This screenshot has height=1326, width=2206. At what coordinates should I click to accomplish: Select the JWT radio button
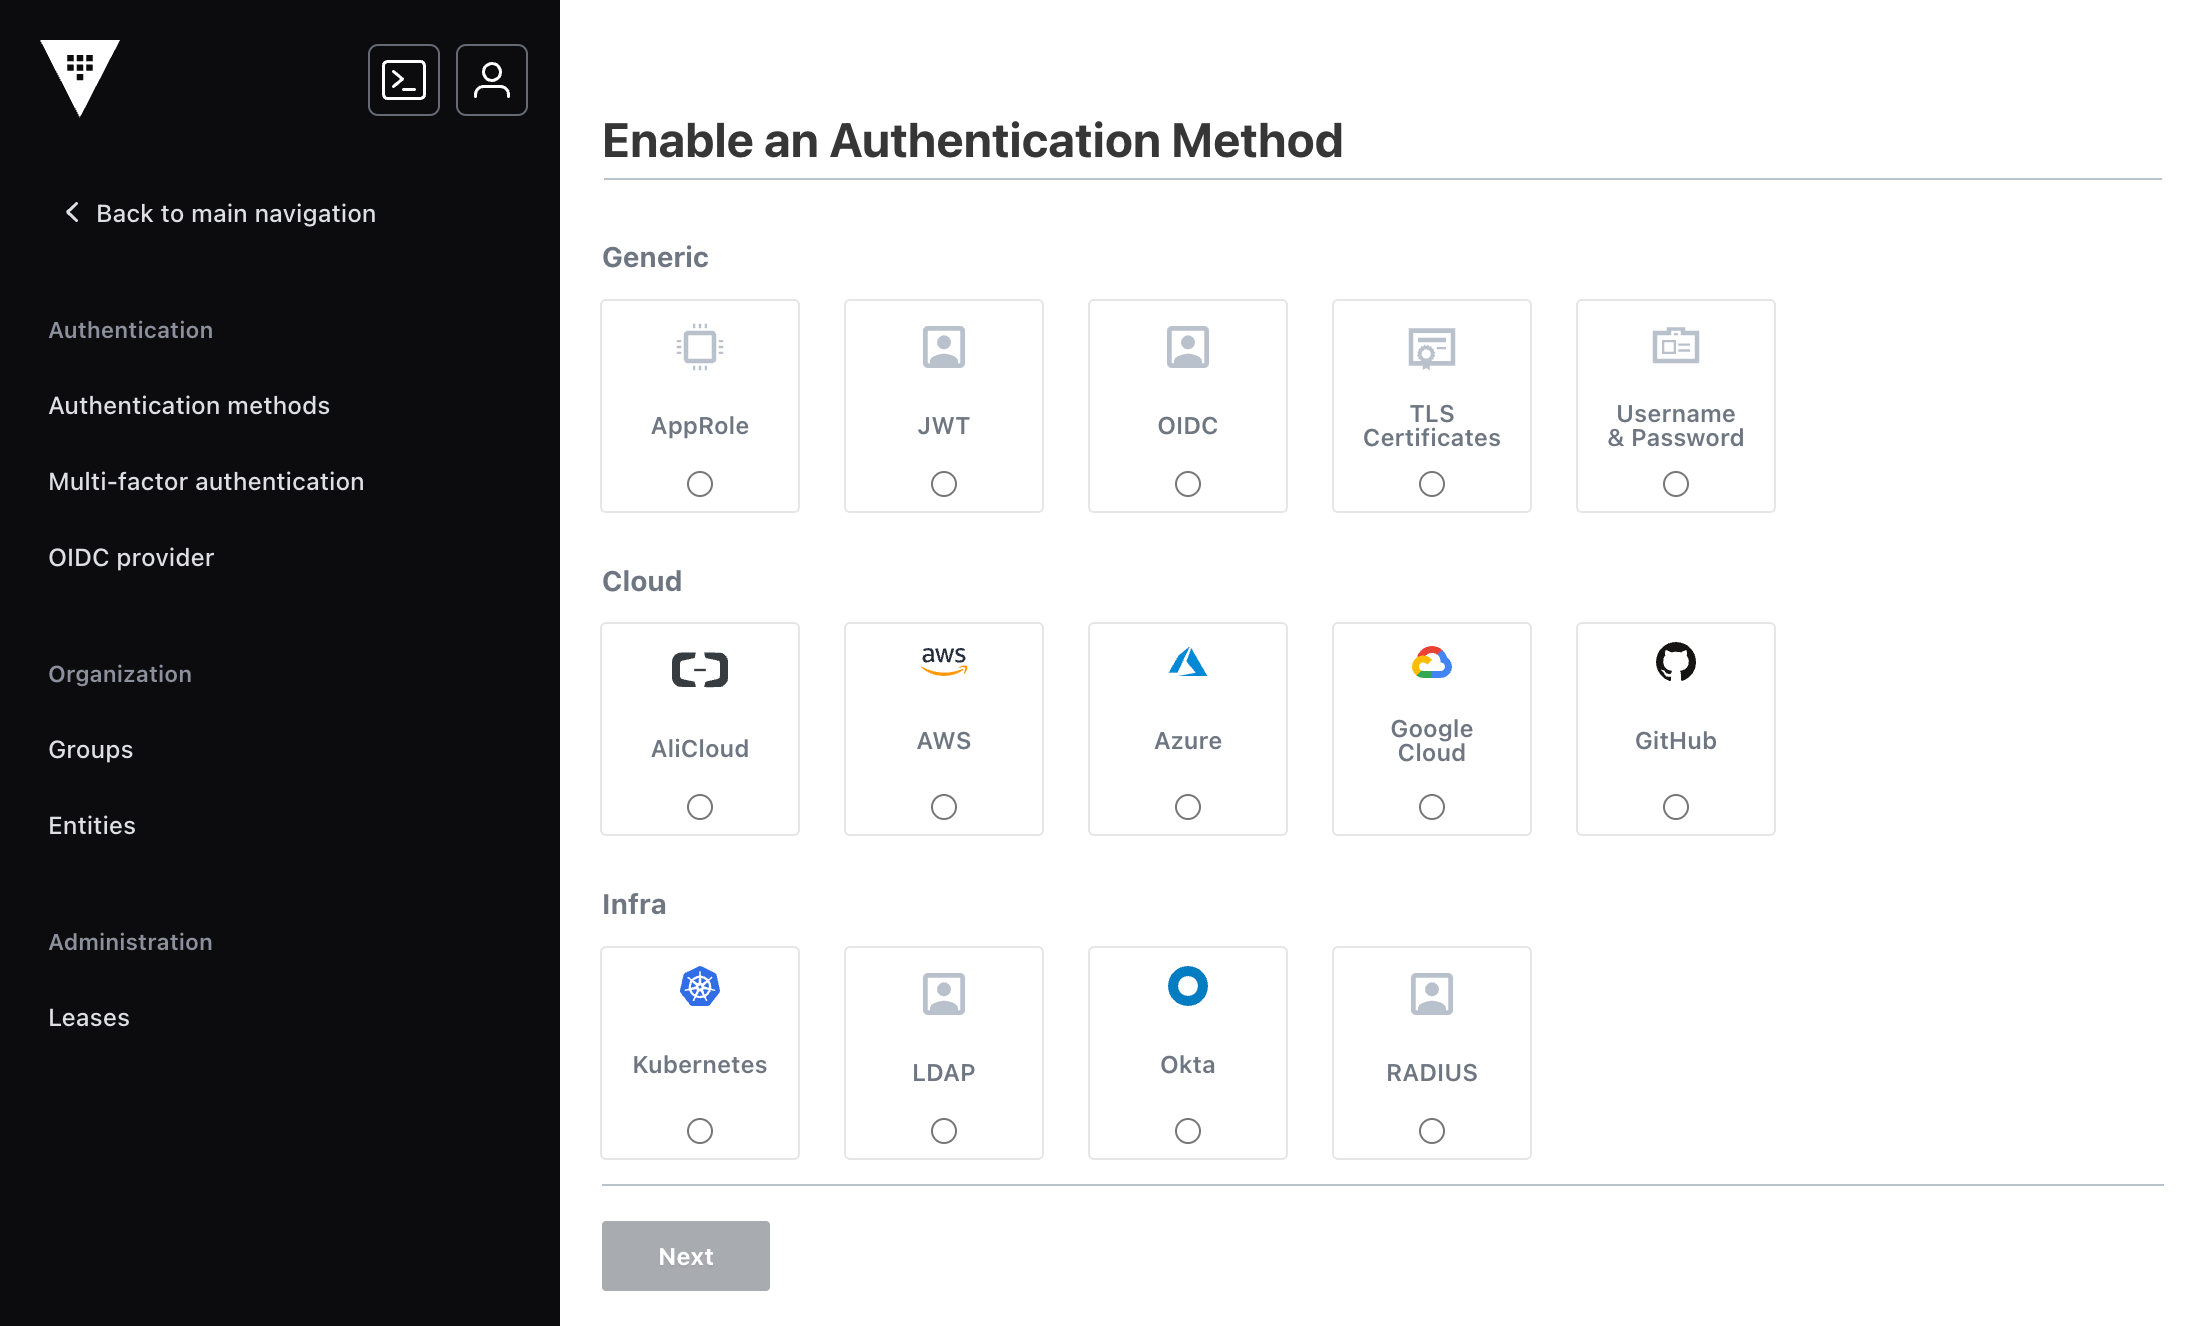tap(944, 484)
